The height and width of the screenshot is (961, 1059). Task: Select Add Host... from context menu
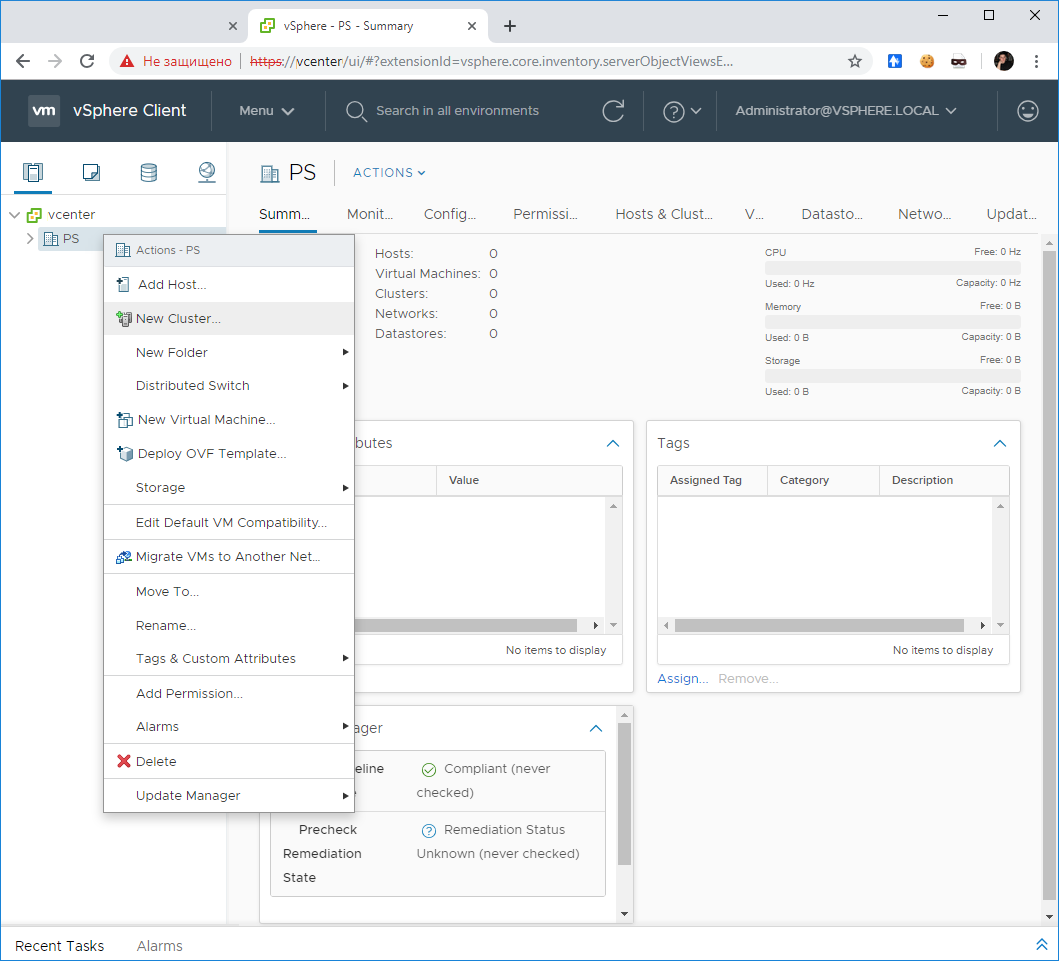(229, 284)
